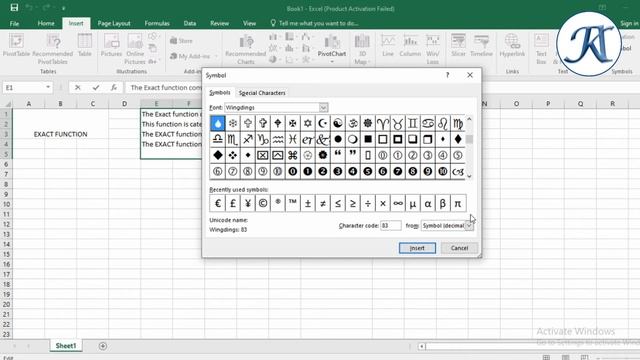Open the Data ribbon tab
Screen dimensions: 640x360
[189, 23]
